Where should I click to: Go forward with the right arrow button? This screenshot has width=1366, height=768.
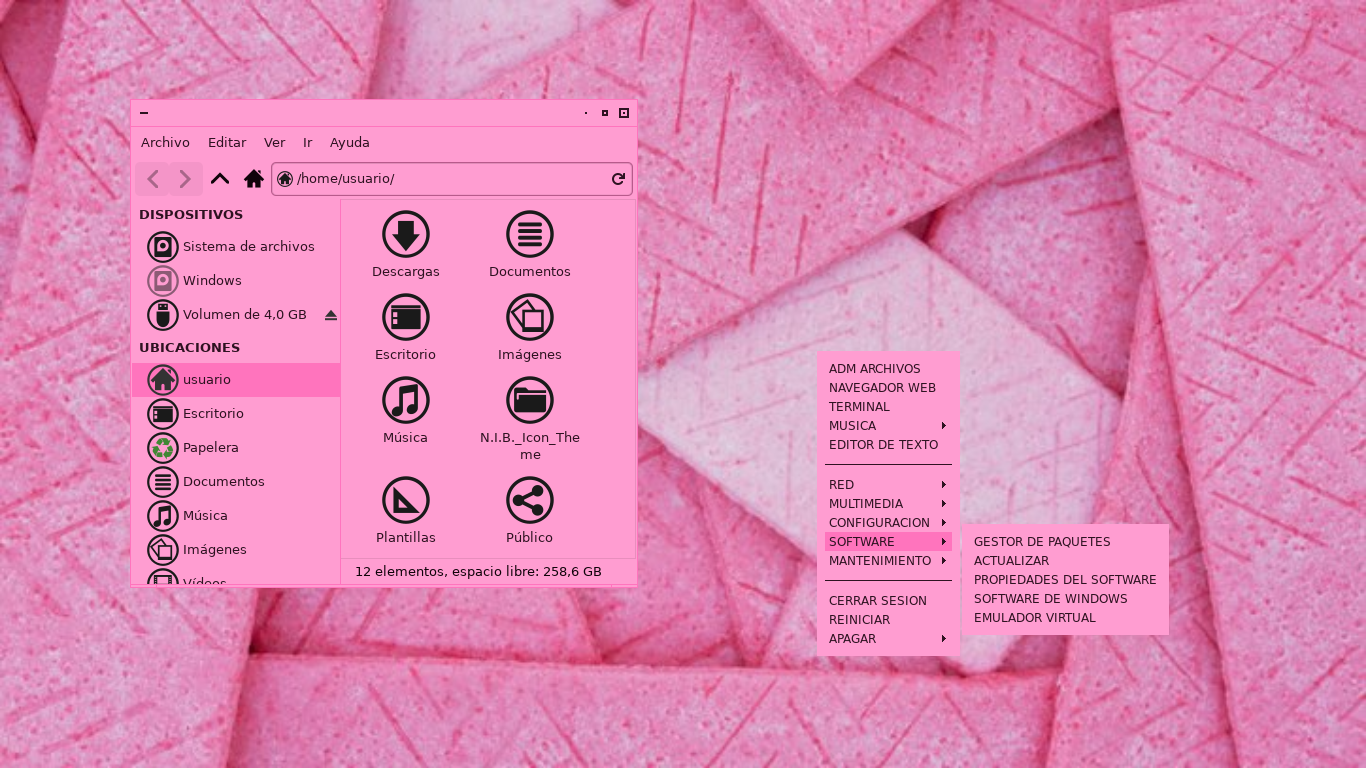185,179
